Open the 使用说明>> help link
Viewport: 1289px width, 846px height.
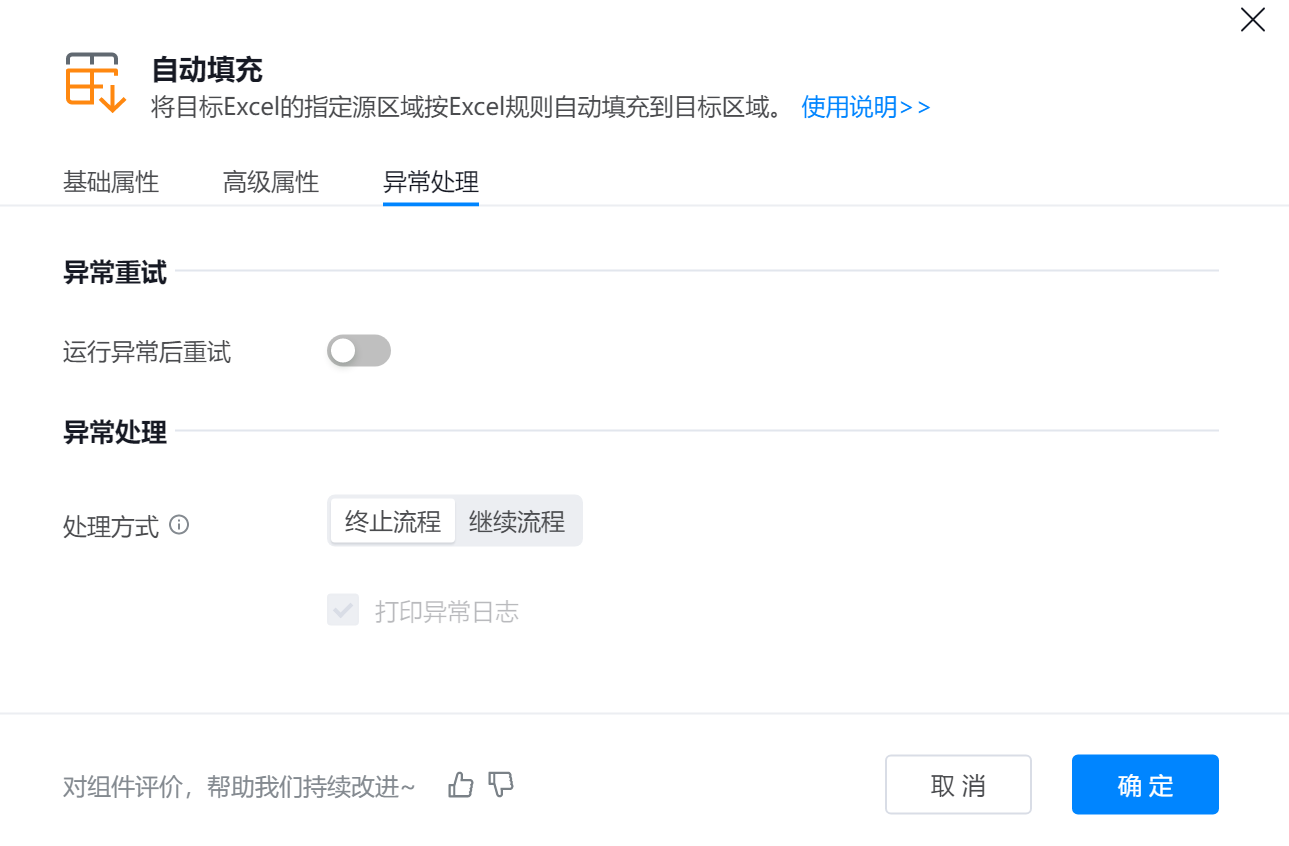click(866, 107)
